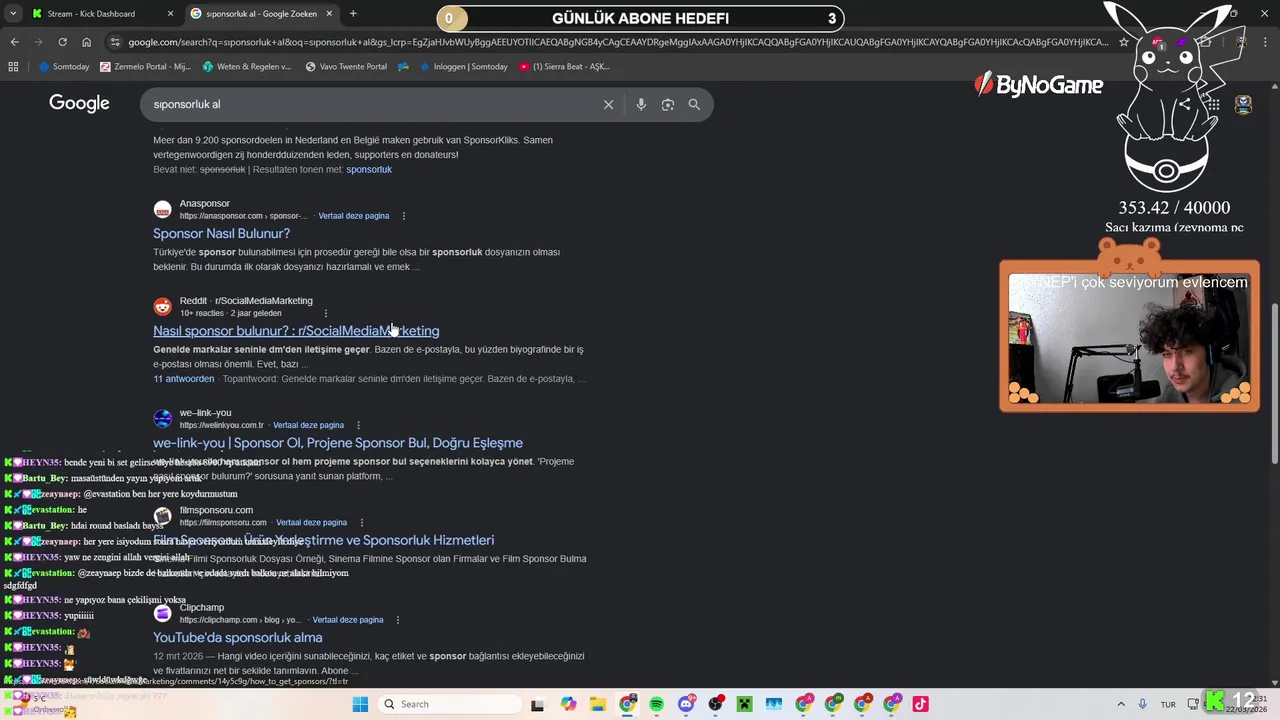
Task: Click the Reddit site favicon
Action: 162,307
